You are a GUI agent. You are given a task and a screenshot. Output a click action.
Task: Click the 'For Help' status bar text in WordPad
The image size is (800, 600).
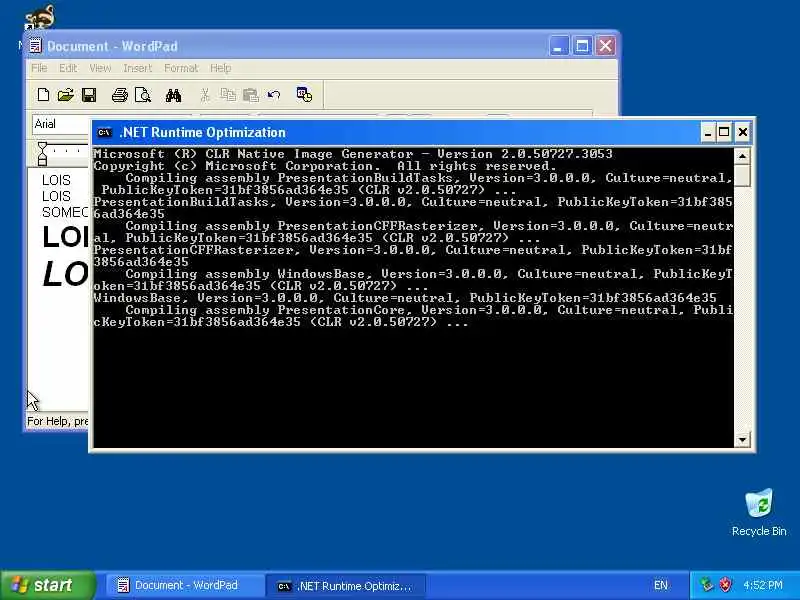(x=57, y=421)
